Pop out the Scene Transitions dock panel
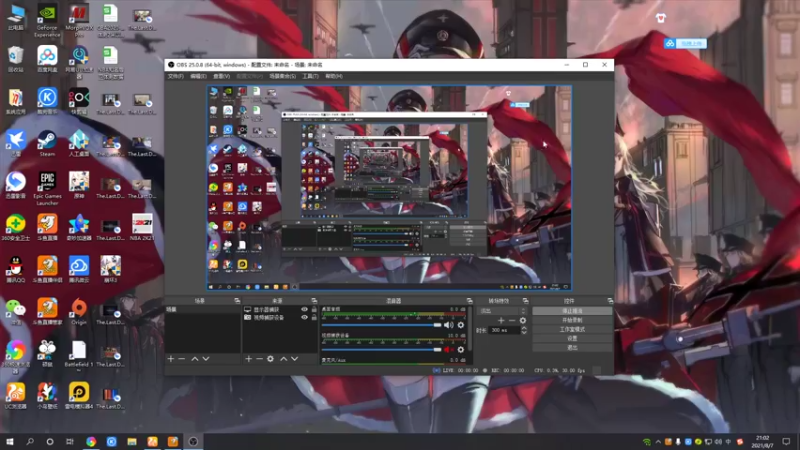Viewport: 800px width, 450px height. point(526,301)
